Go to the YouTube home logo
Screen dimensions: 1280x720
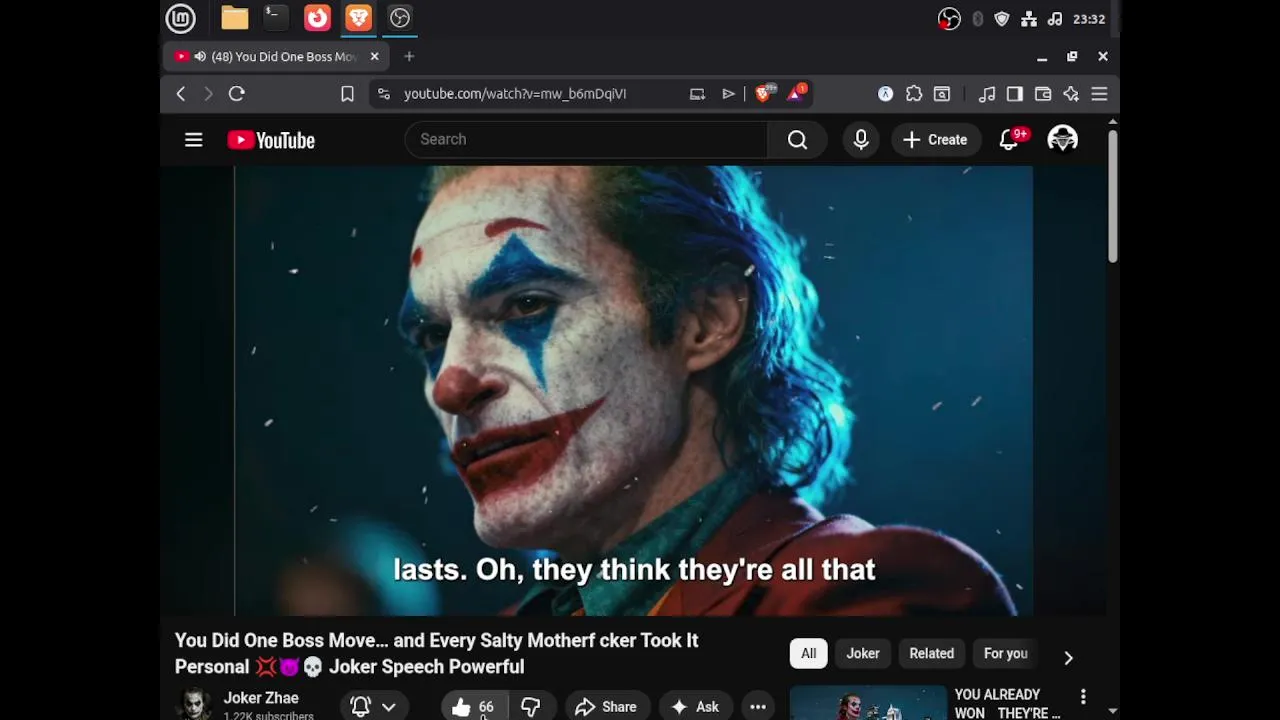(271, 140)
